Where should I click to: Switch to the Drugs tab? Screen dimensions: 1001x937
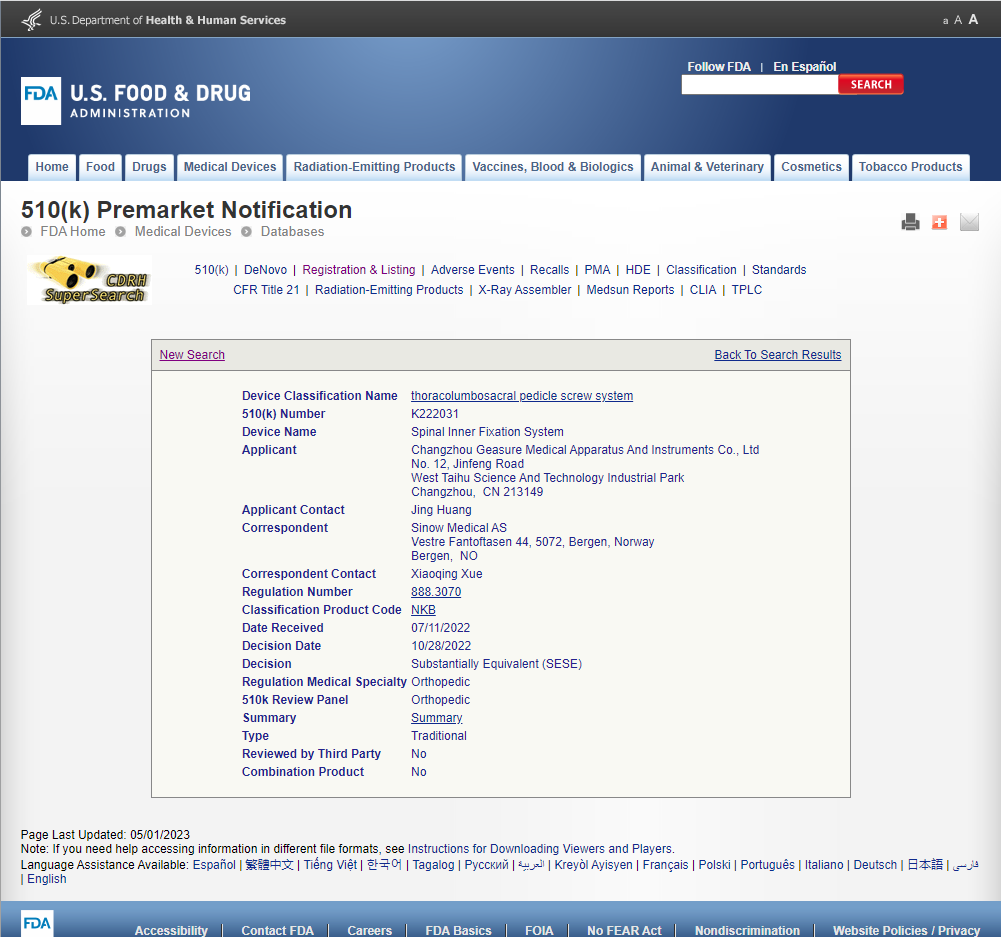[x=149, y=167]
